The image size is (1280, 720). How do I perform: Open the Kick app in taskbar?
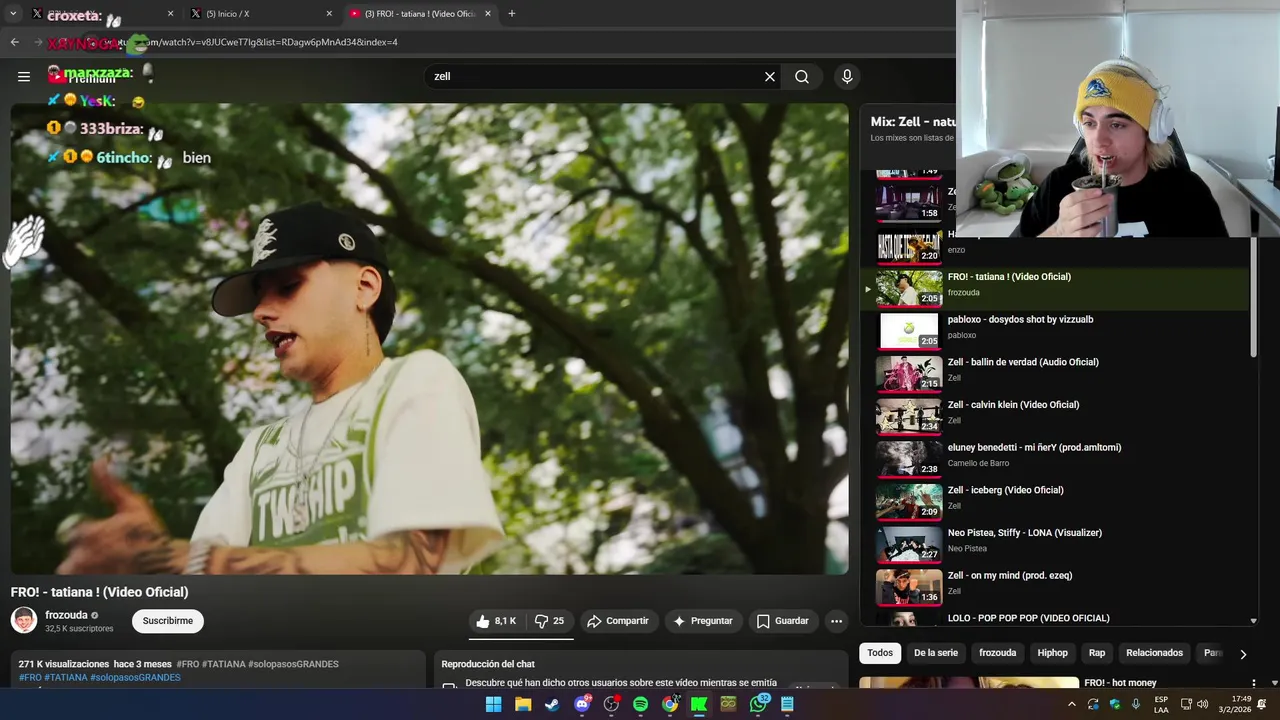point(699,704)
